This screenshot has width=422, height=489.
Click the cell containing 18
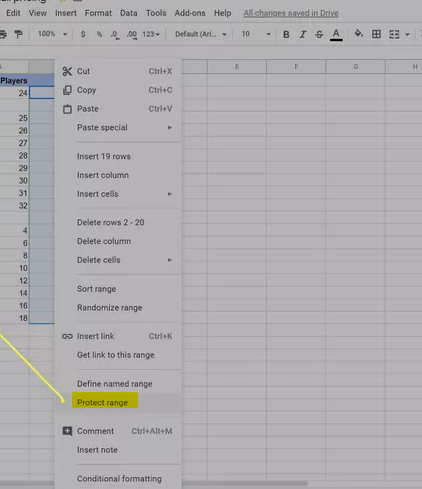pyautogui.click(x=14, y=318)
